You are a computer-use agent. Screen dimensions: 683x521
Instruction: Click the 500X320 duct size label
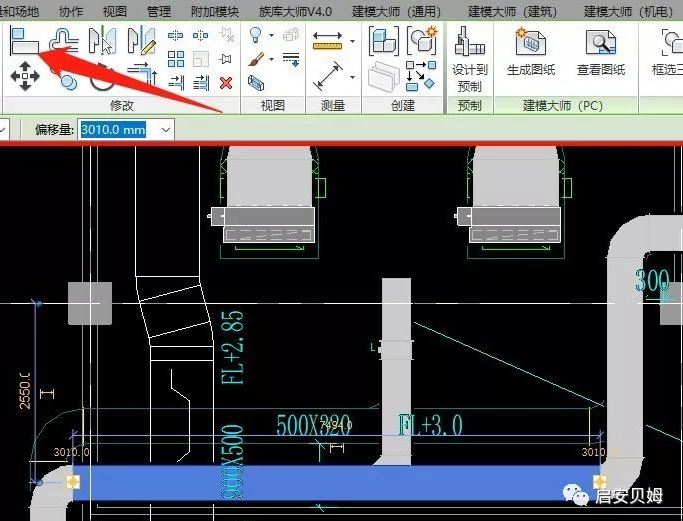click(x=313, y=425)
